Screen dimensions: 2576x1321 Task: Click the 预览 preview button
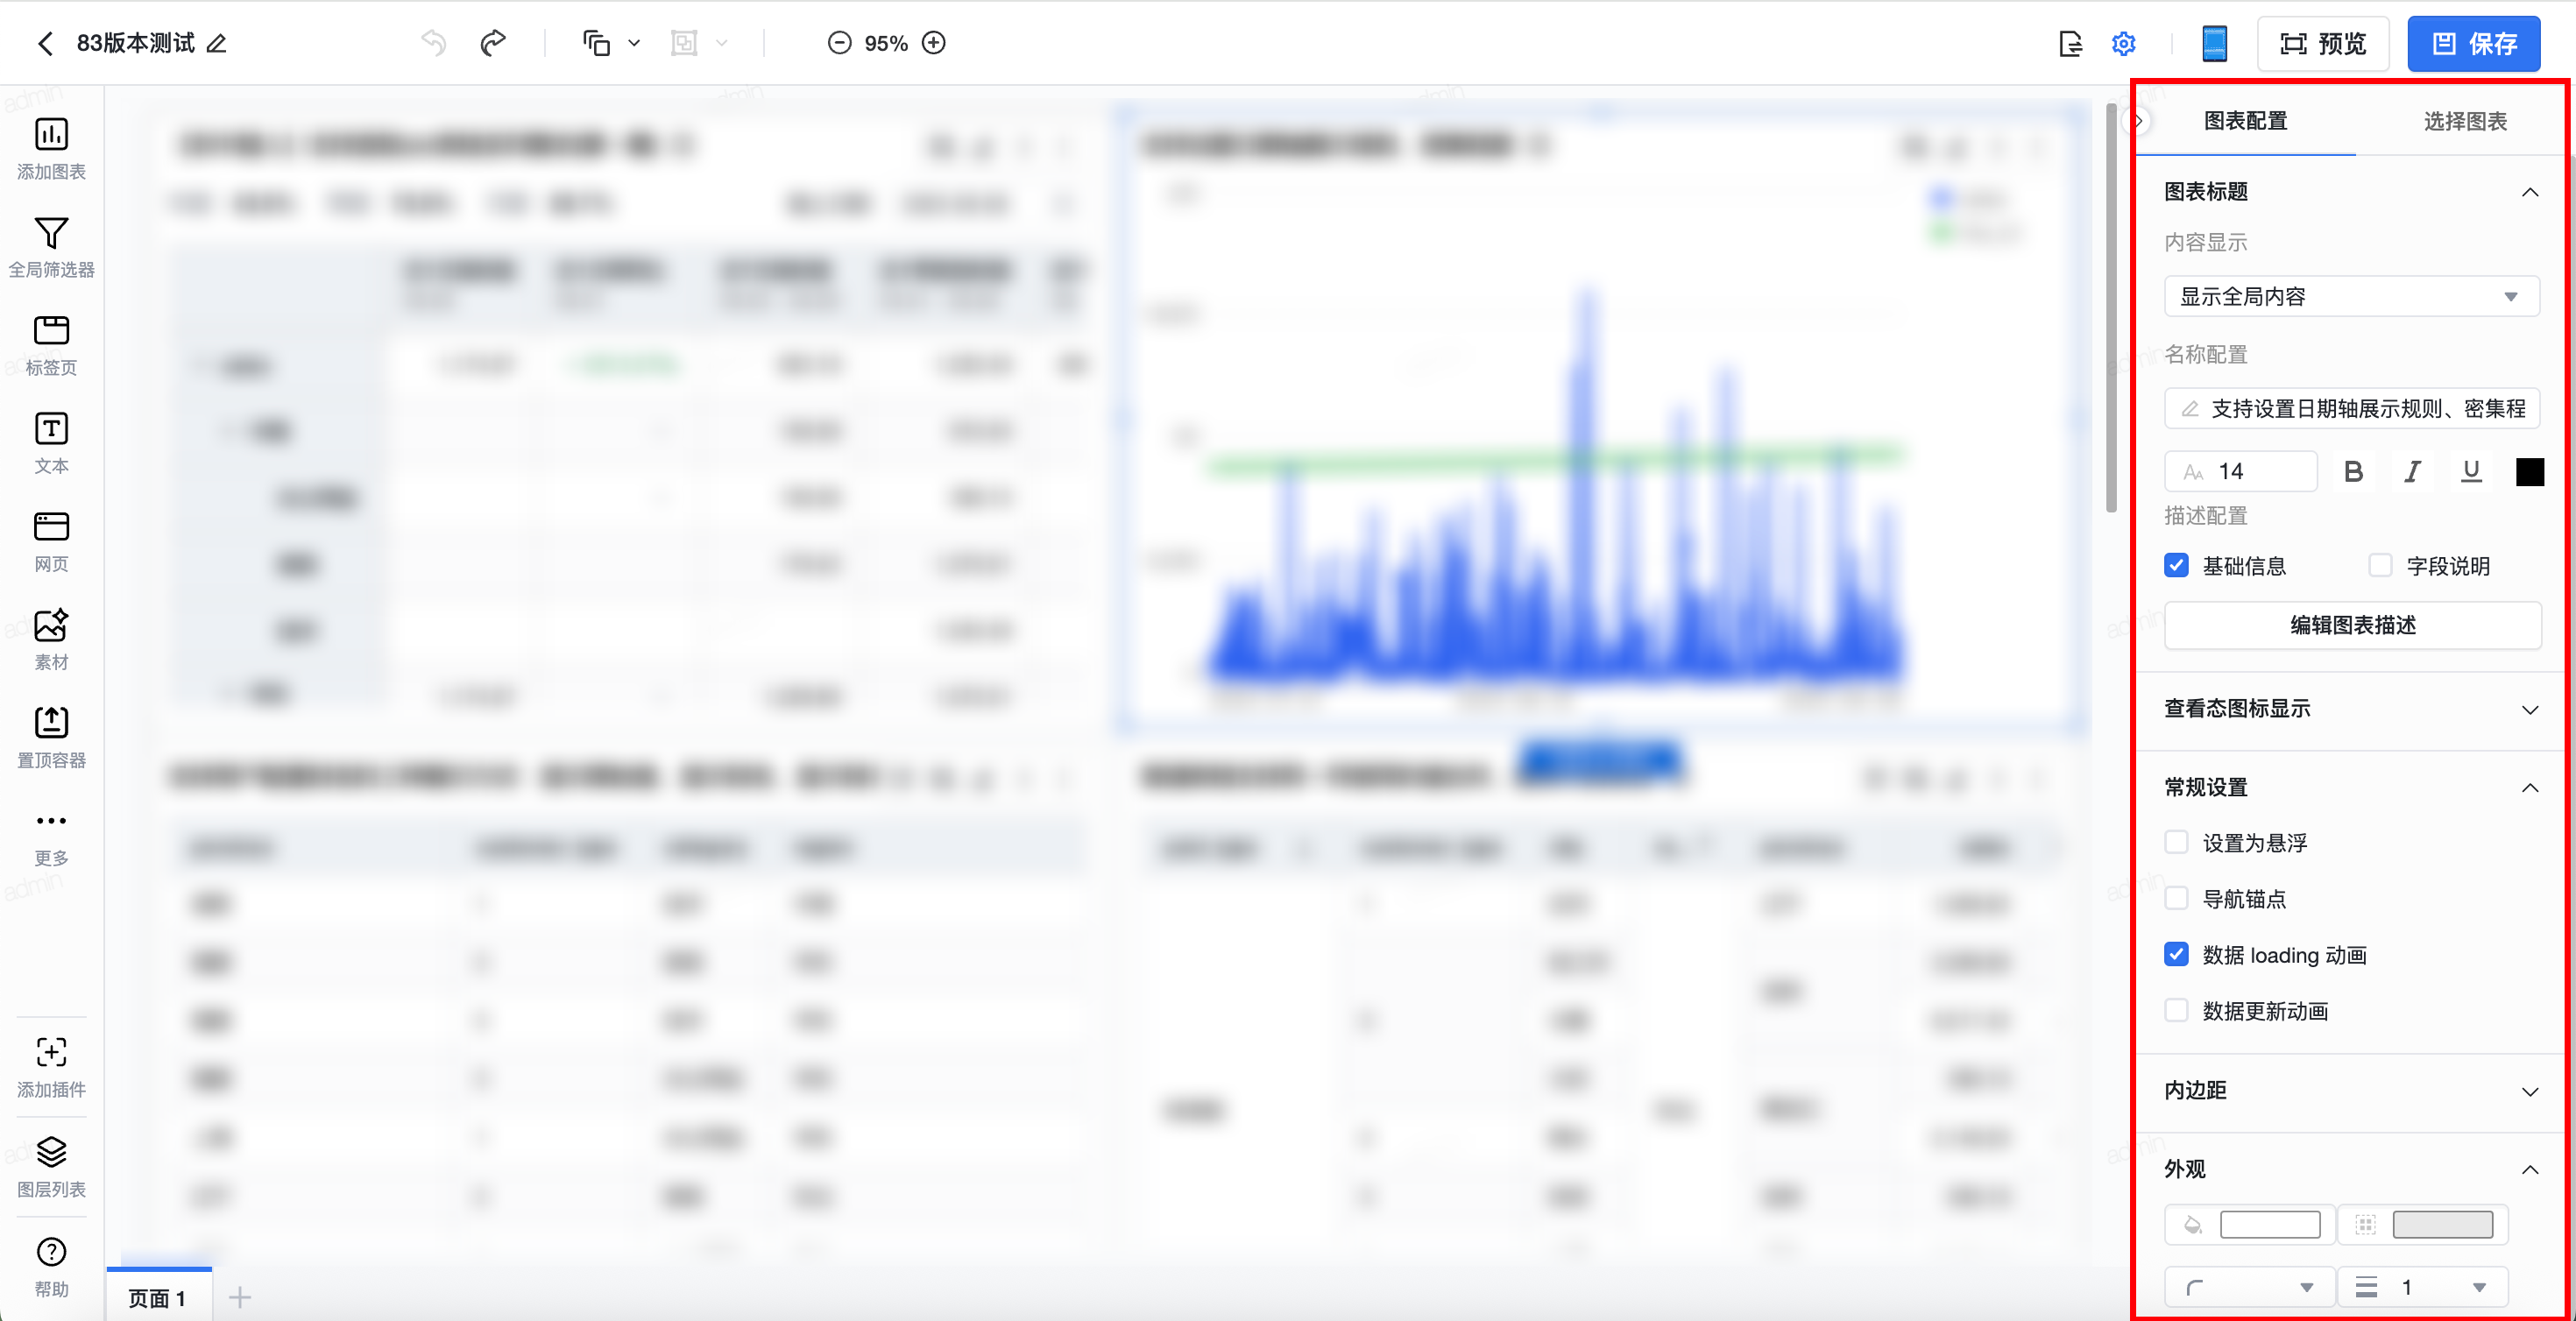click(2322, 44)
